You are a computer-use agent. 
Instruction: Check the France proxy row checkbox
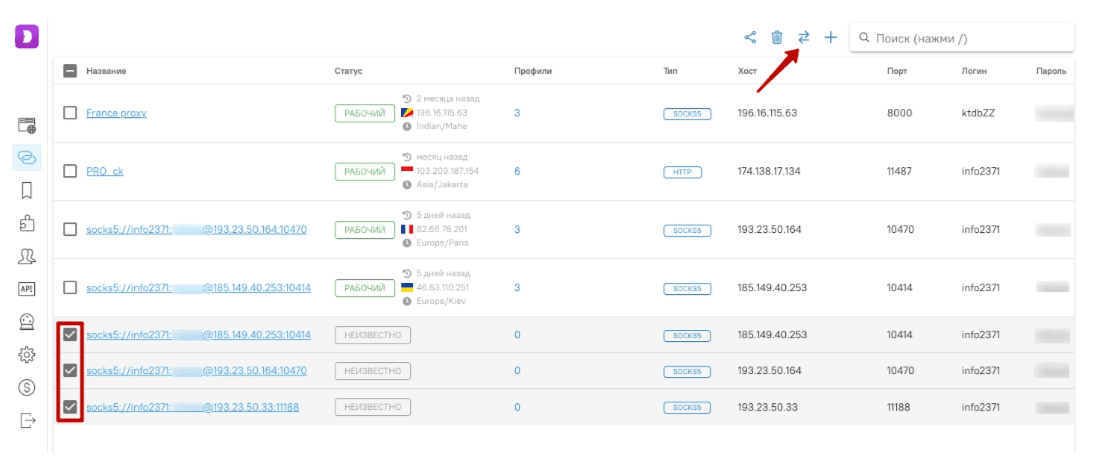click(x=70, y=113)
